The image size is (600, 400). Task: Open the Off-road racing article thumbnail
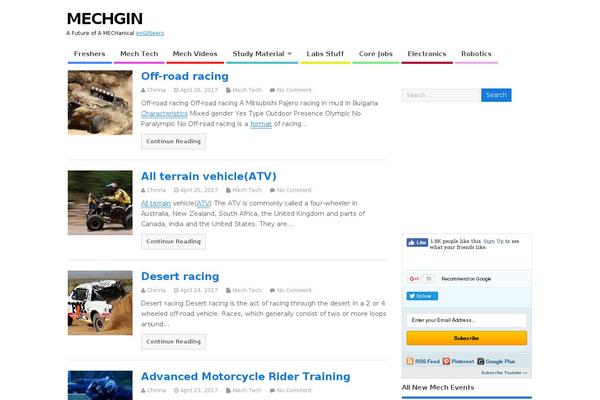tap(100, 103)
